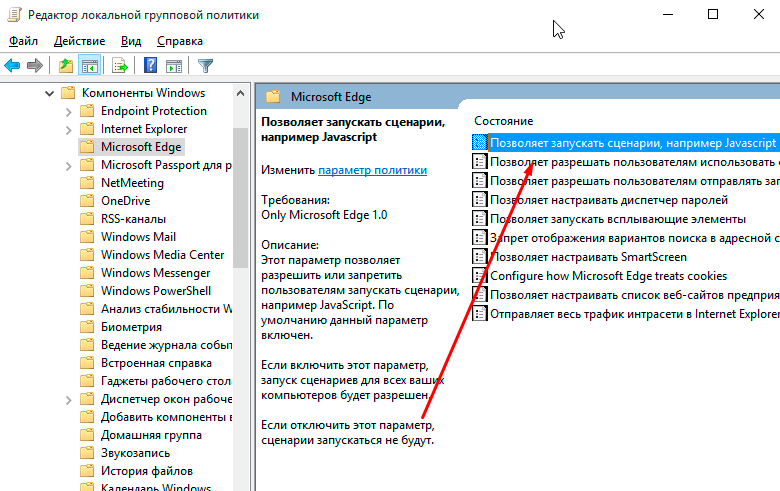The image size is (780, 491).
Task: Open the Справка menu
Action: (180, 41)
